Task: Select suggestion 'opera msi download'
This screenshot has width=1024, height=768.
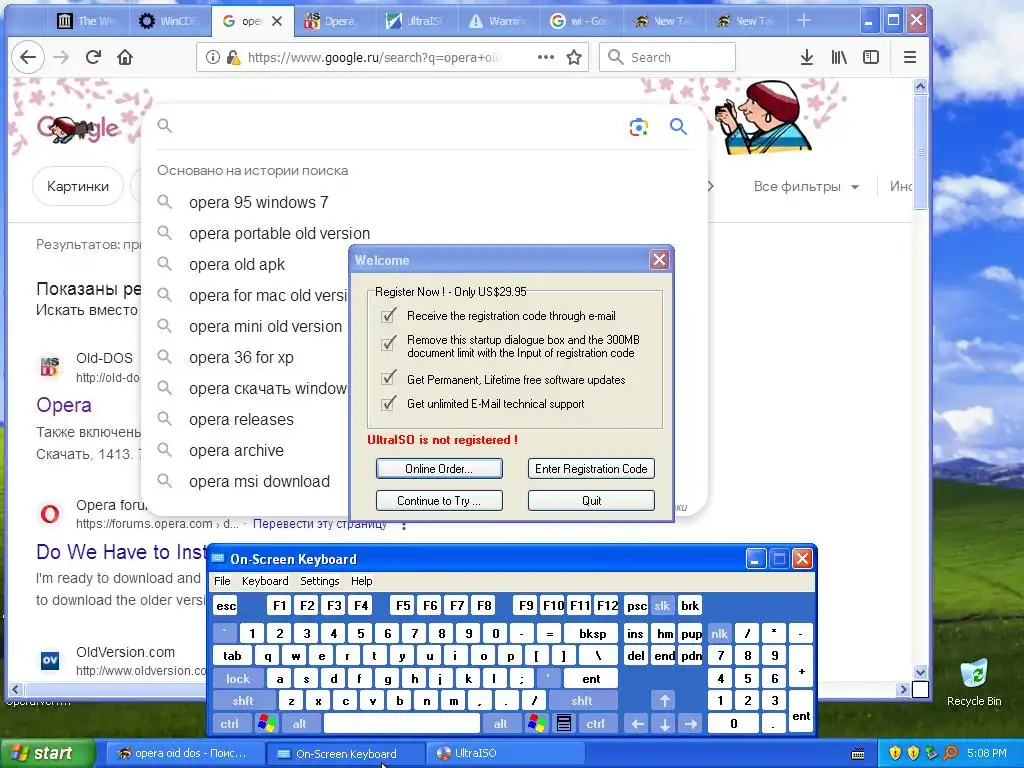Action: (259, 481)
